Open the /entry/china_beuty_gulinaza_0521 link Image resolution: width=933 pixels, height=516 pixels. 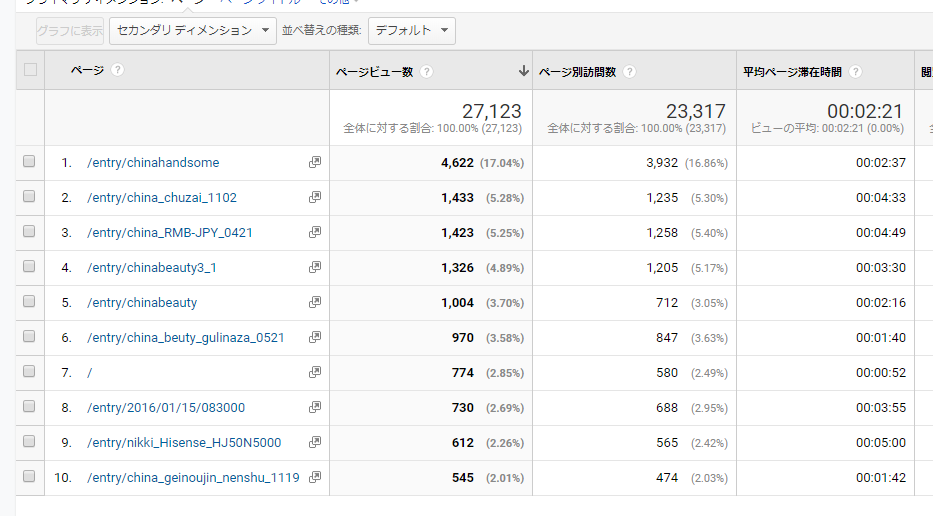186,338
